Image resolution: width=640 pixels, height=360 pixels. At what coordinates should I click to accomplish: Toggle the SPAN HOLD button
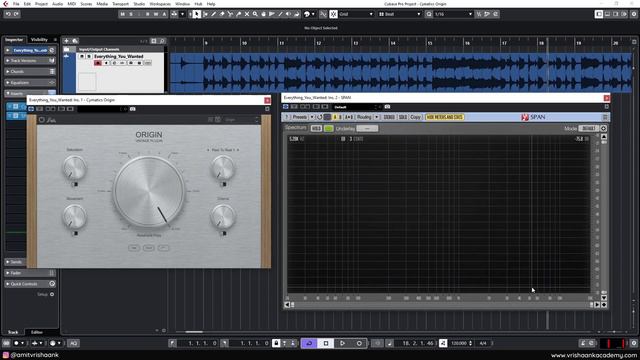click(316, 129)
